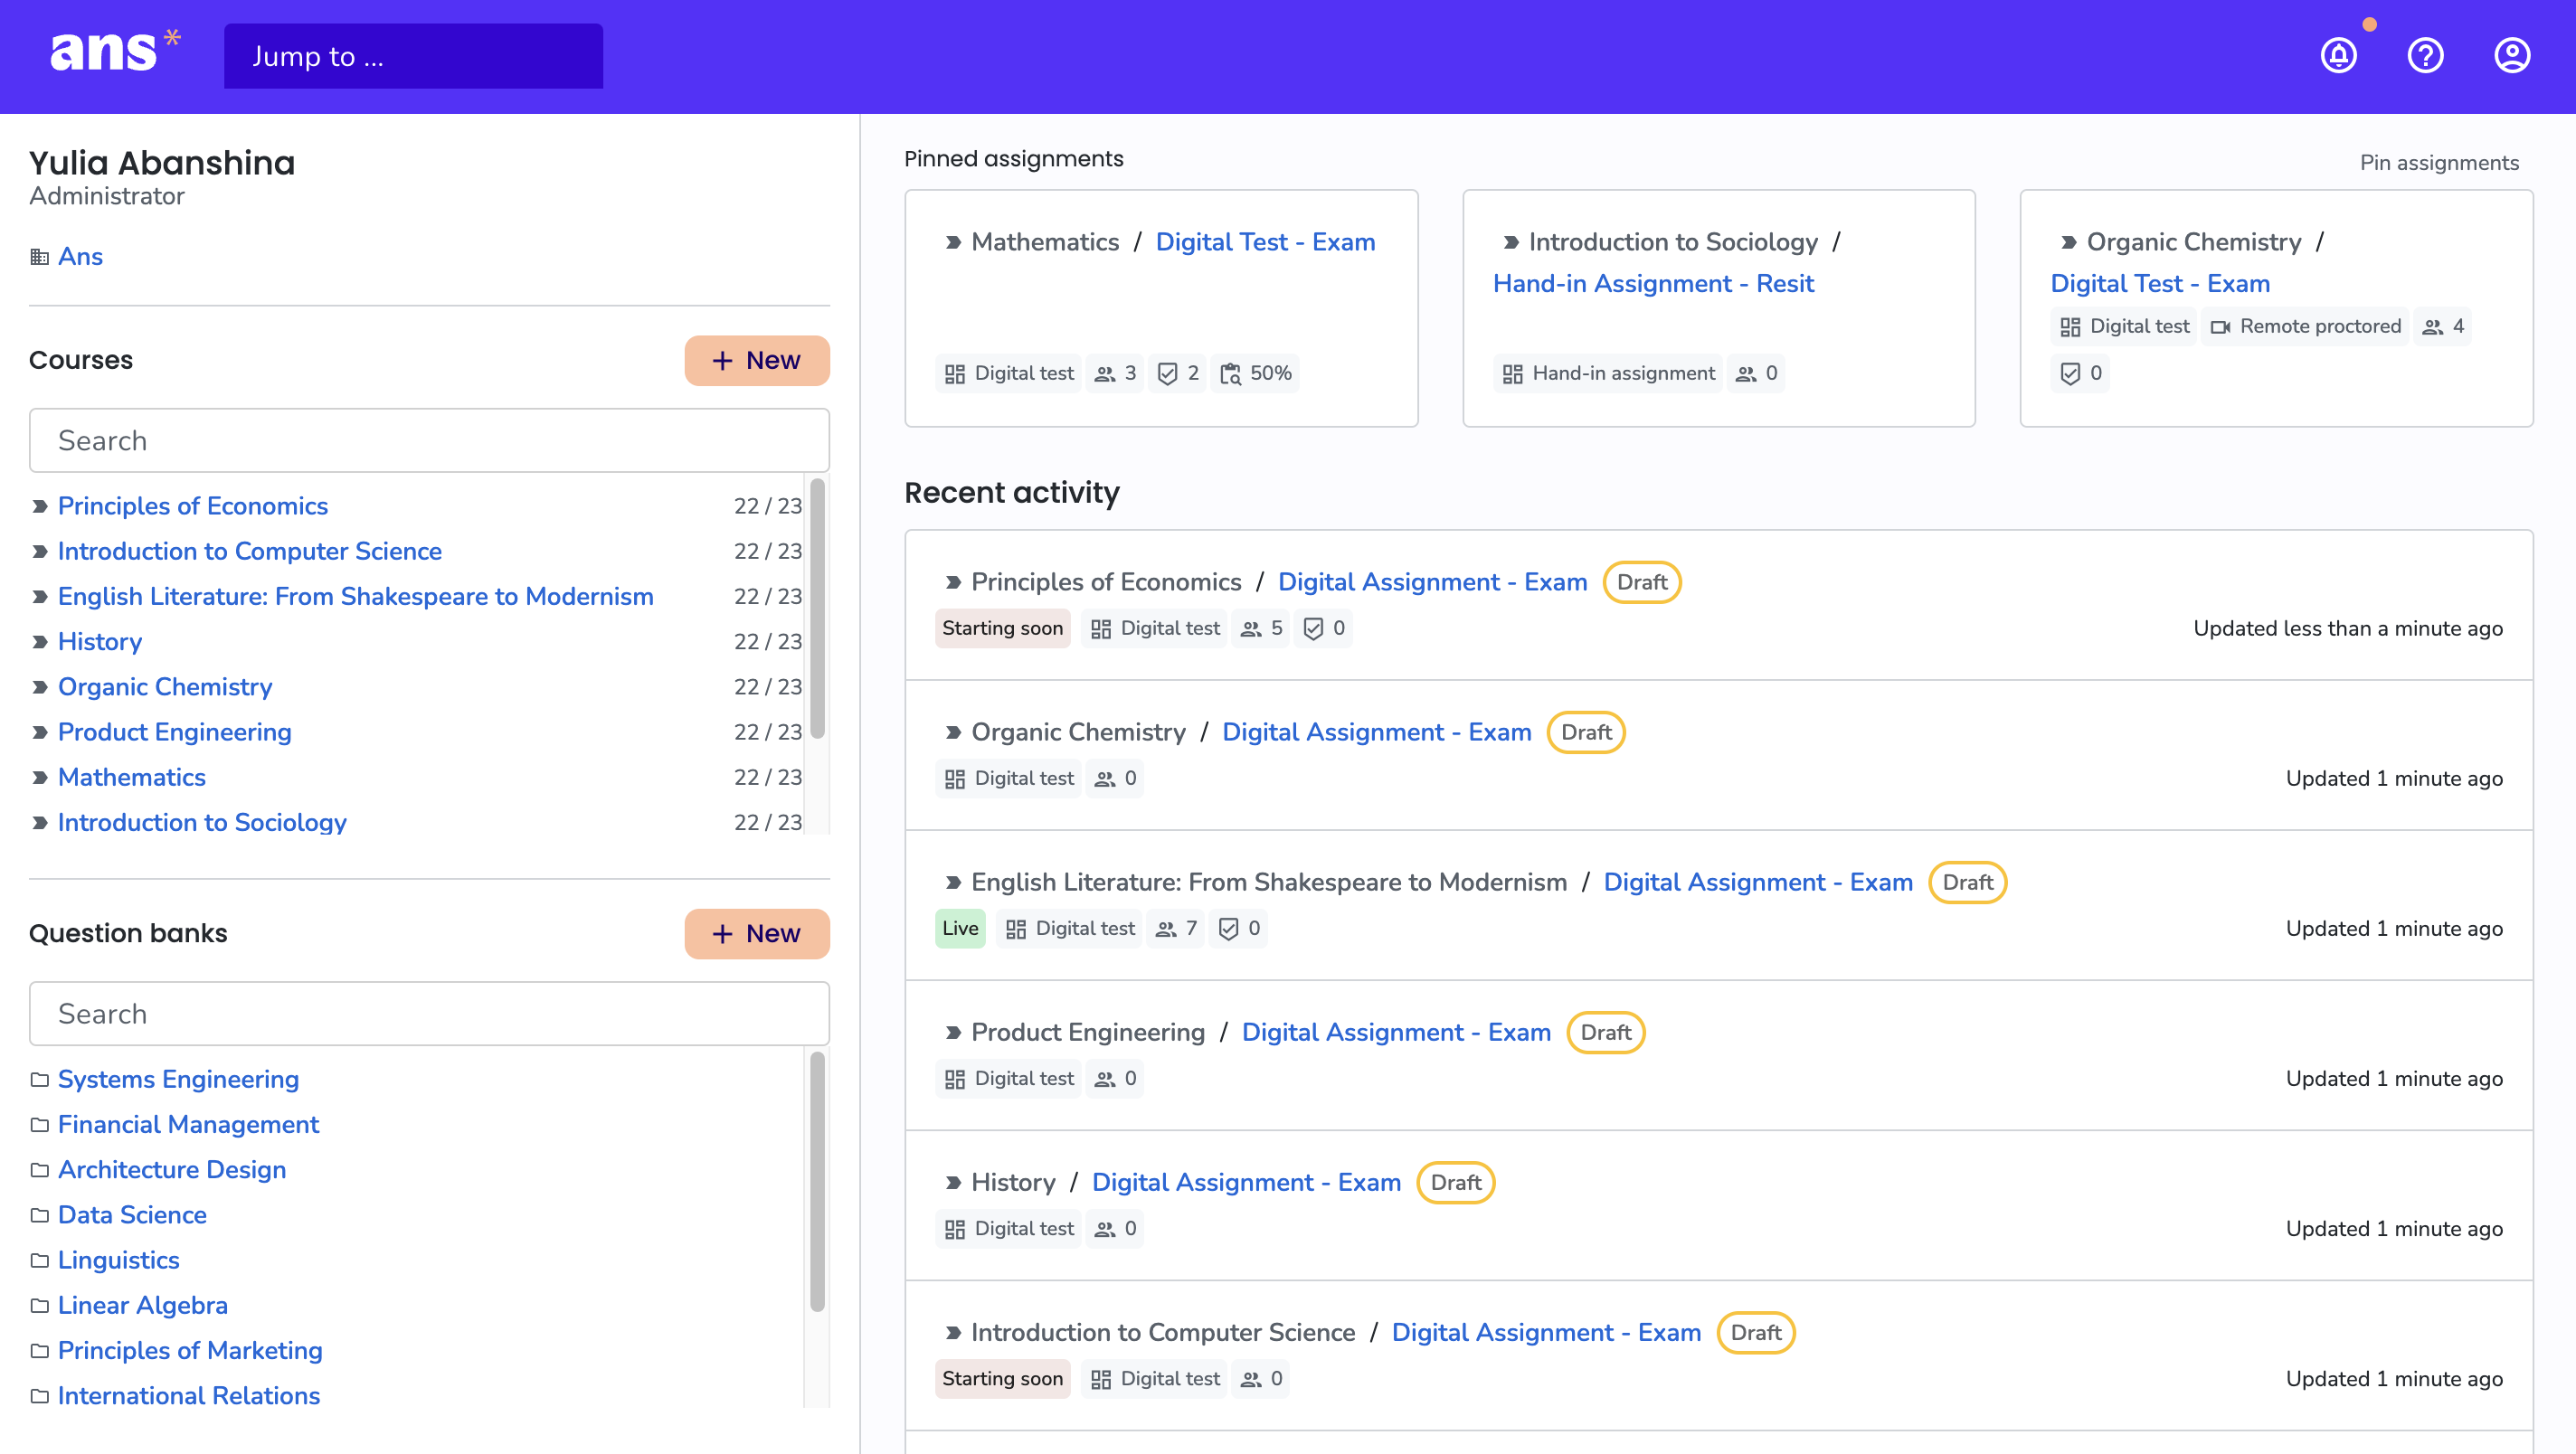2576x1454 pixels.
Task: Click participants count 5 on Principles of Economics activity
Action: click(1261, 628)
